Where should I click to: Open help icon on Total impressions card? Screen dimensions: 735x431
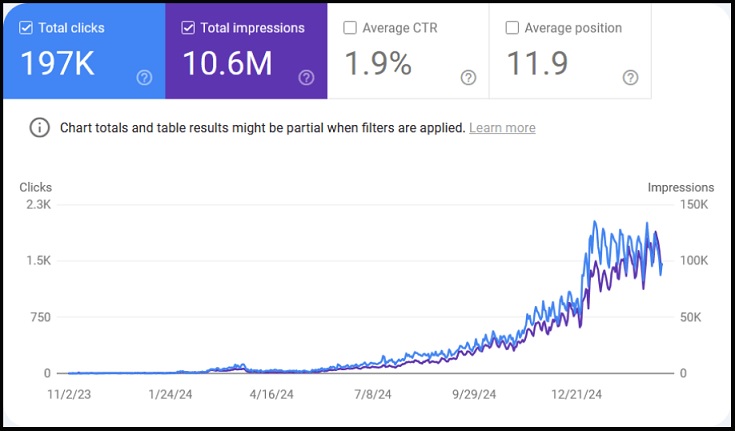point(306,77)
